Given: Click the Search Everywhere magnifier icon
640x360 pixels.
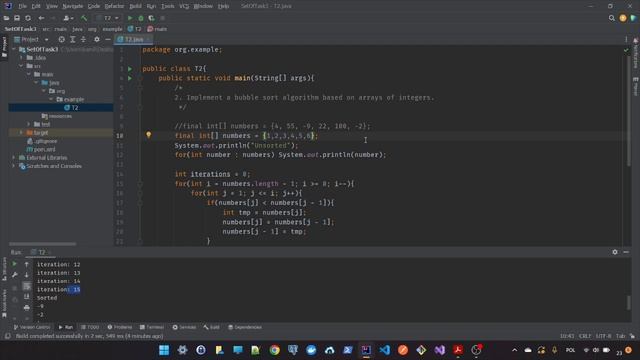Looking at the screenshot, I should pos(611,18).
